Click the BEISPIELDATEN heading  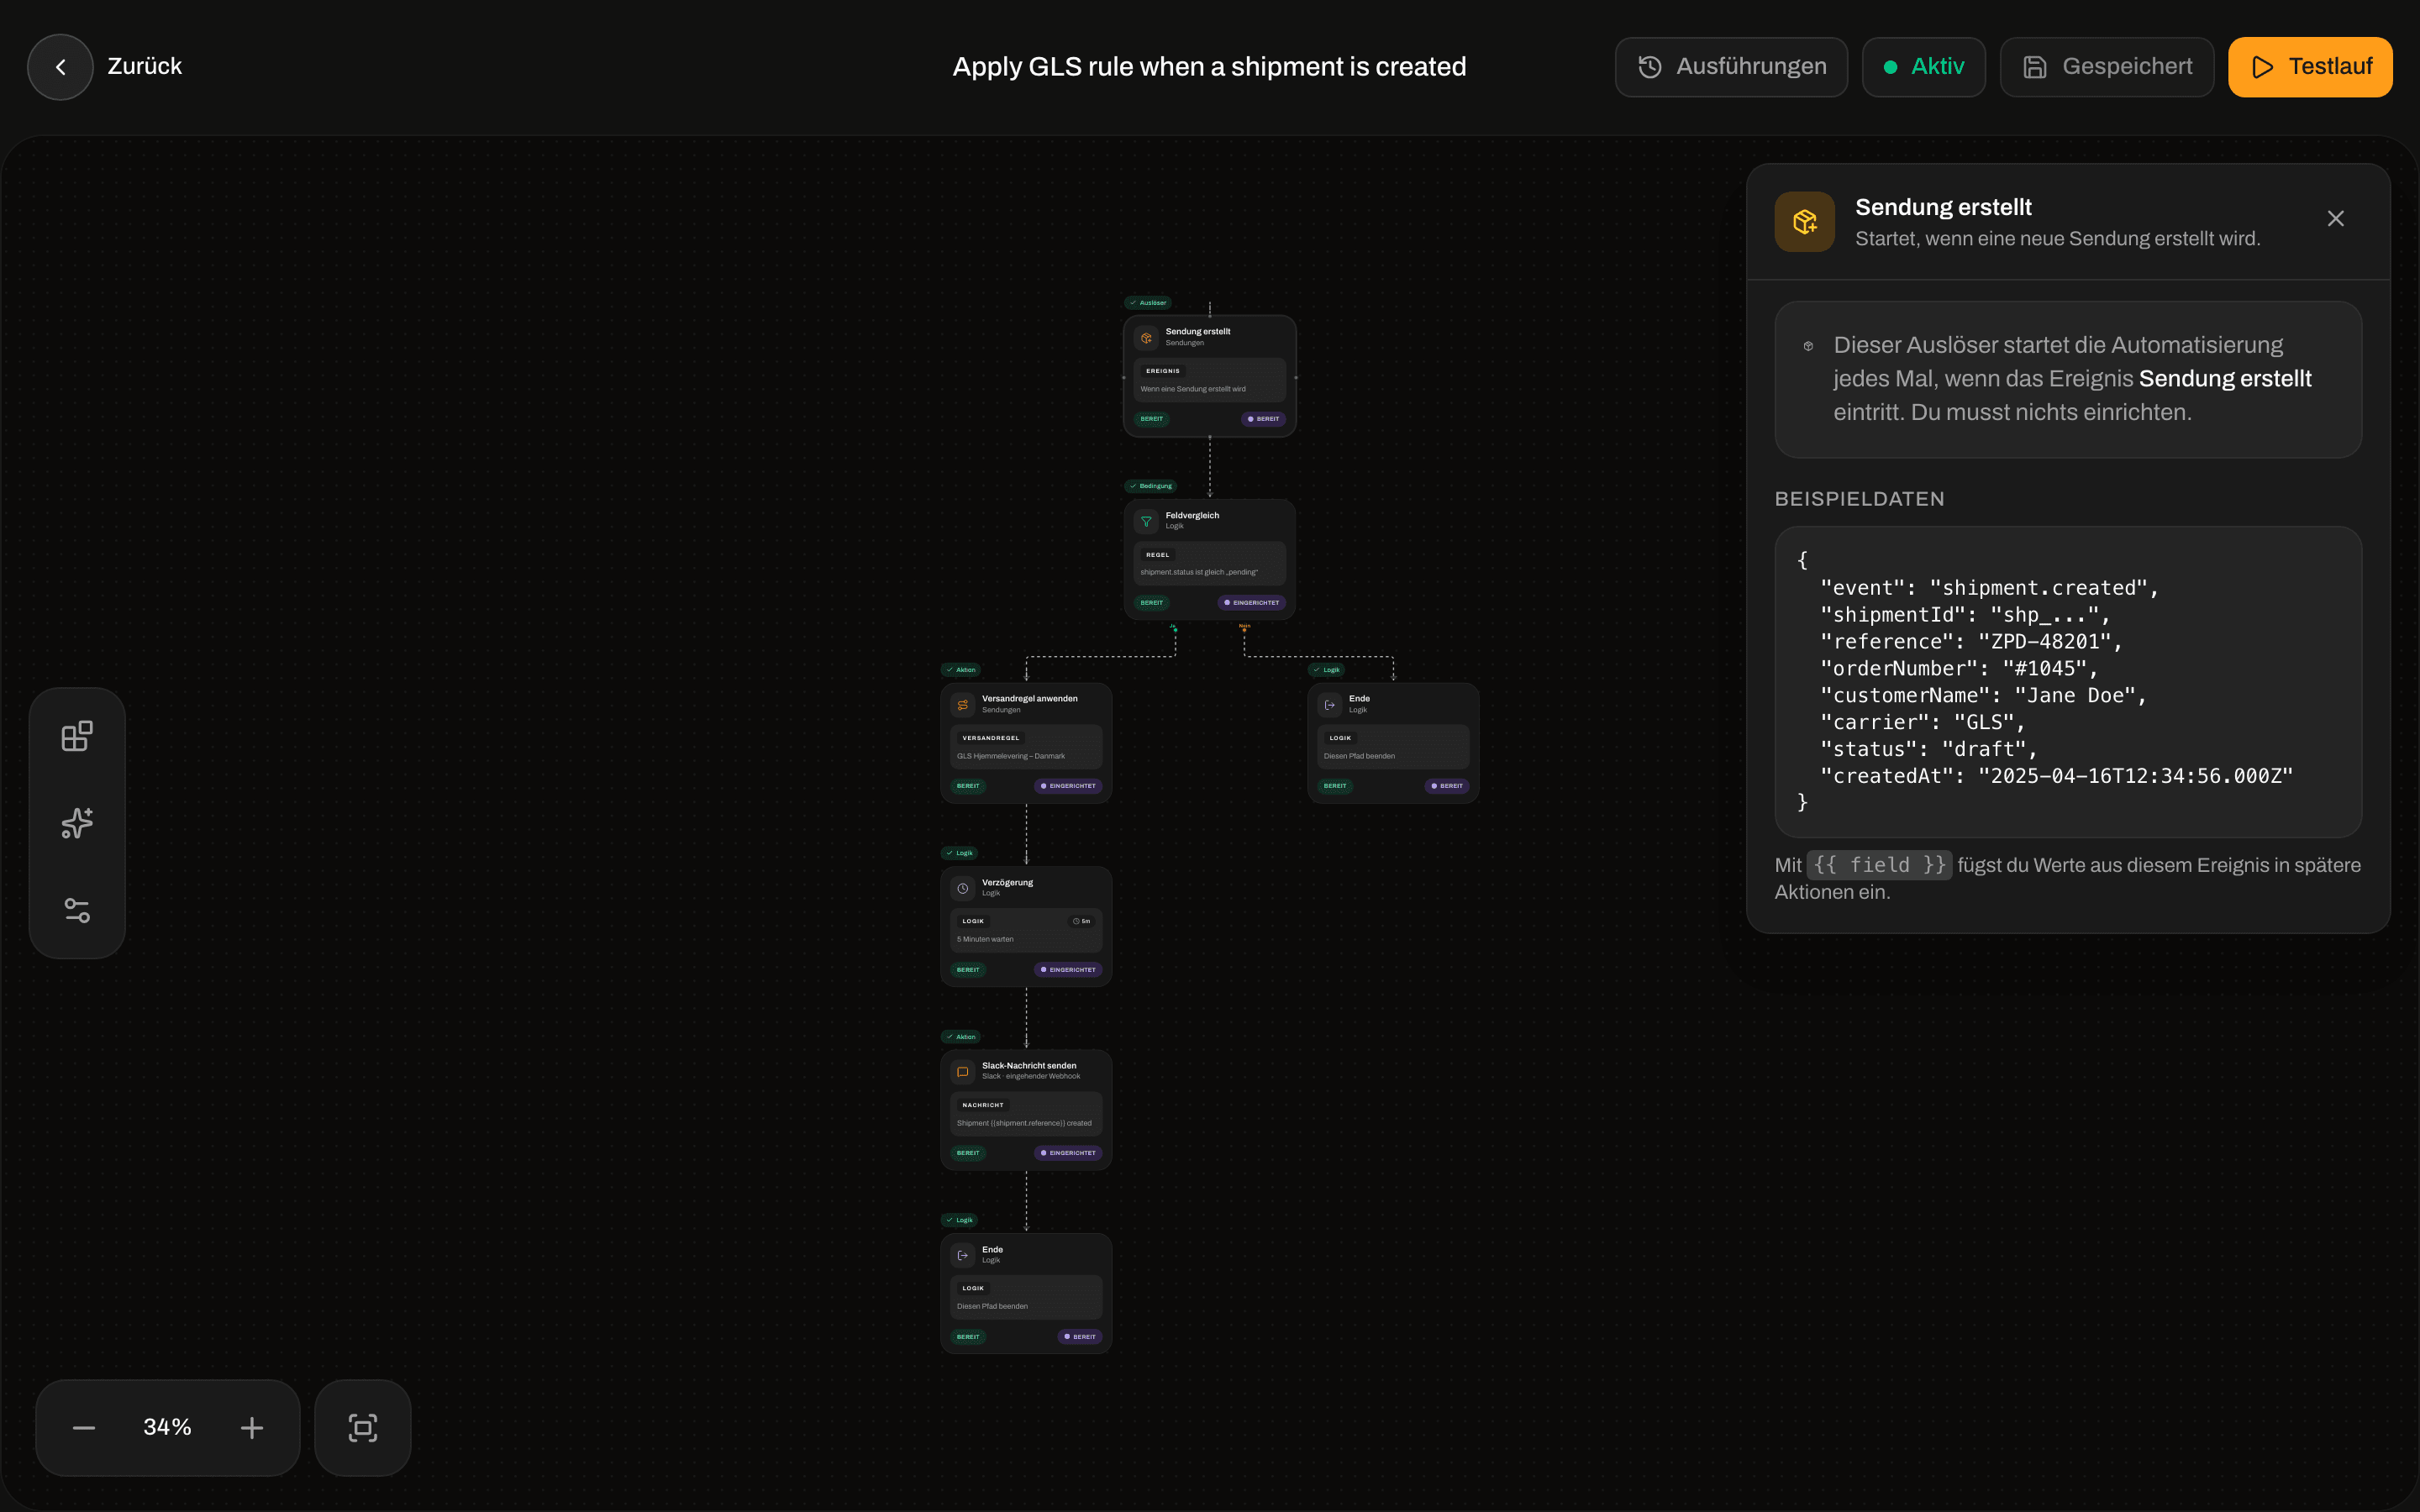pyautogui.click(x=1859, y=499)
